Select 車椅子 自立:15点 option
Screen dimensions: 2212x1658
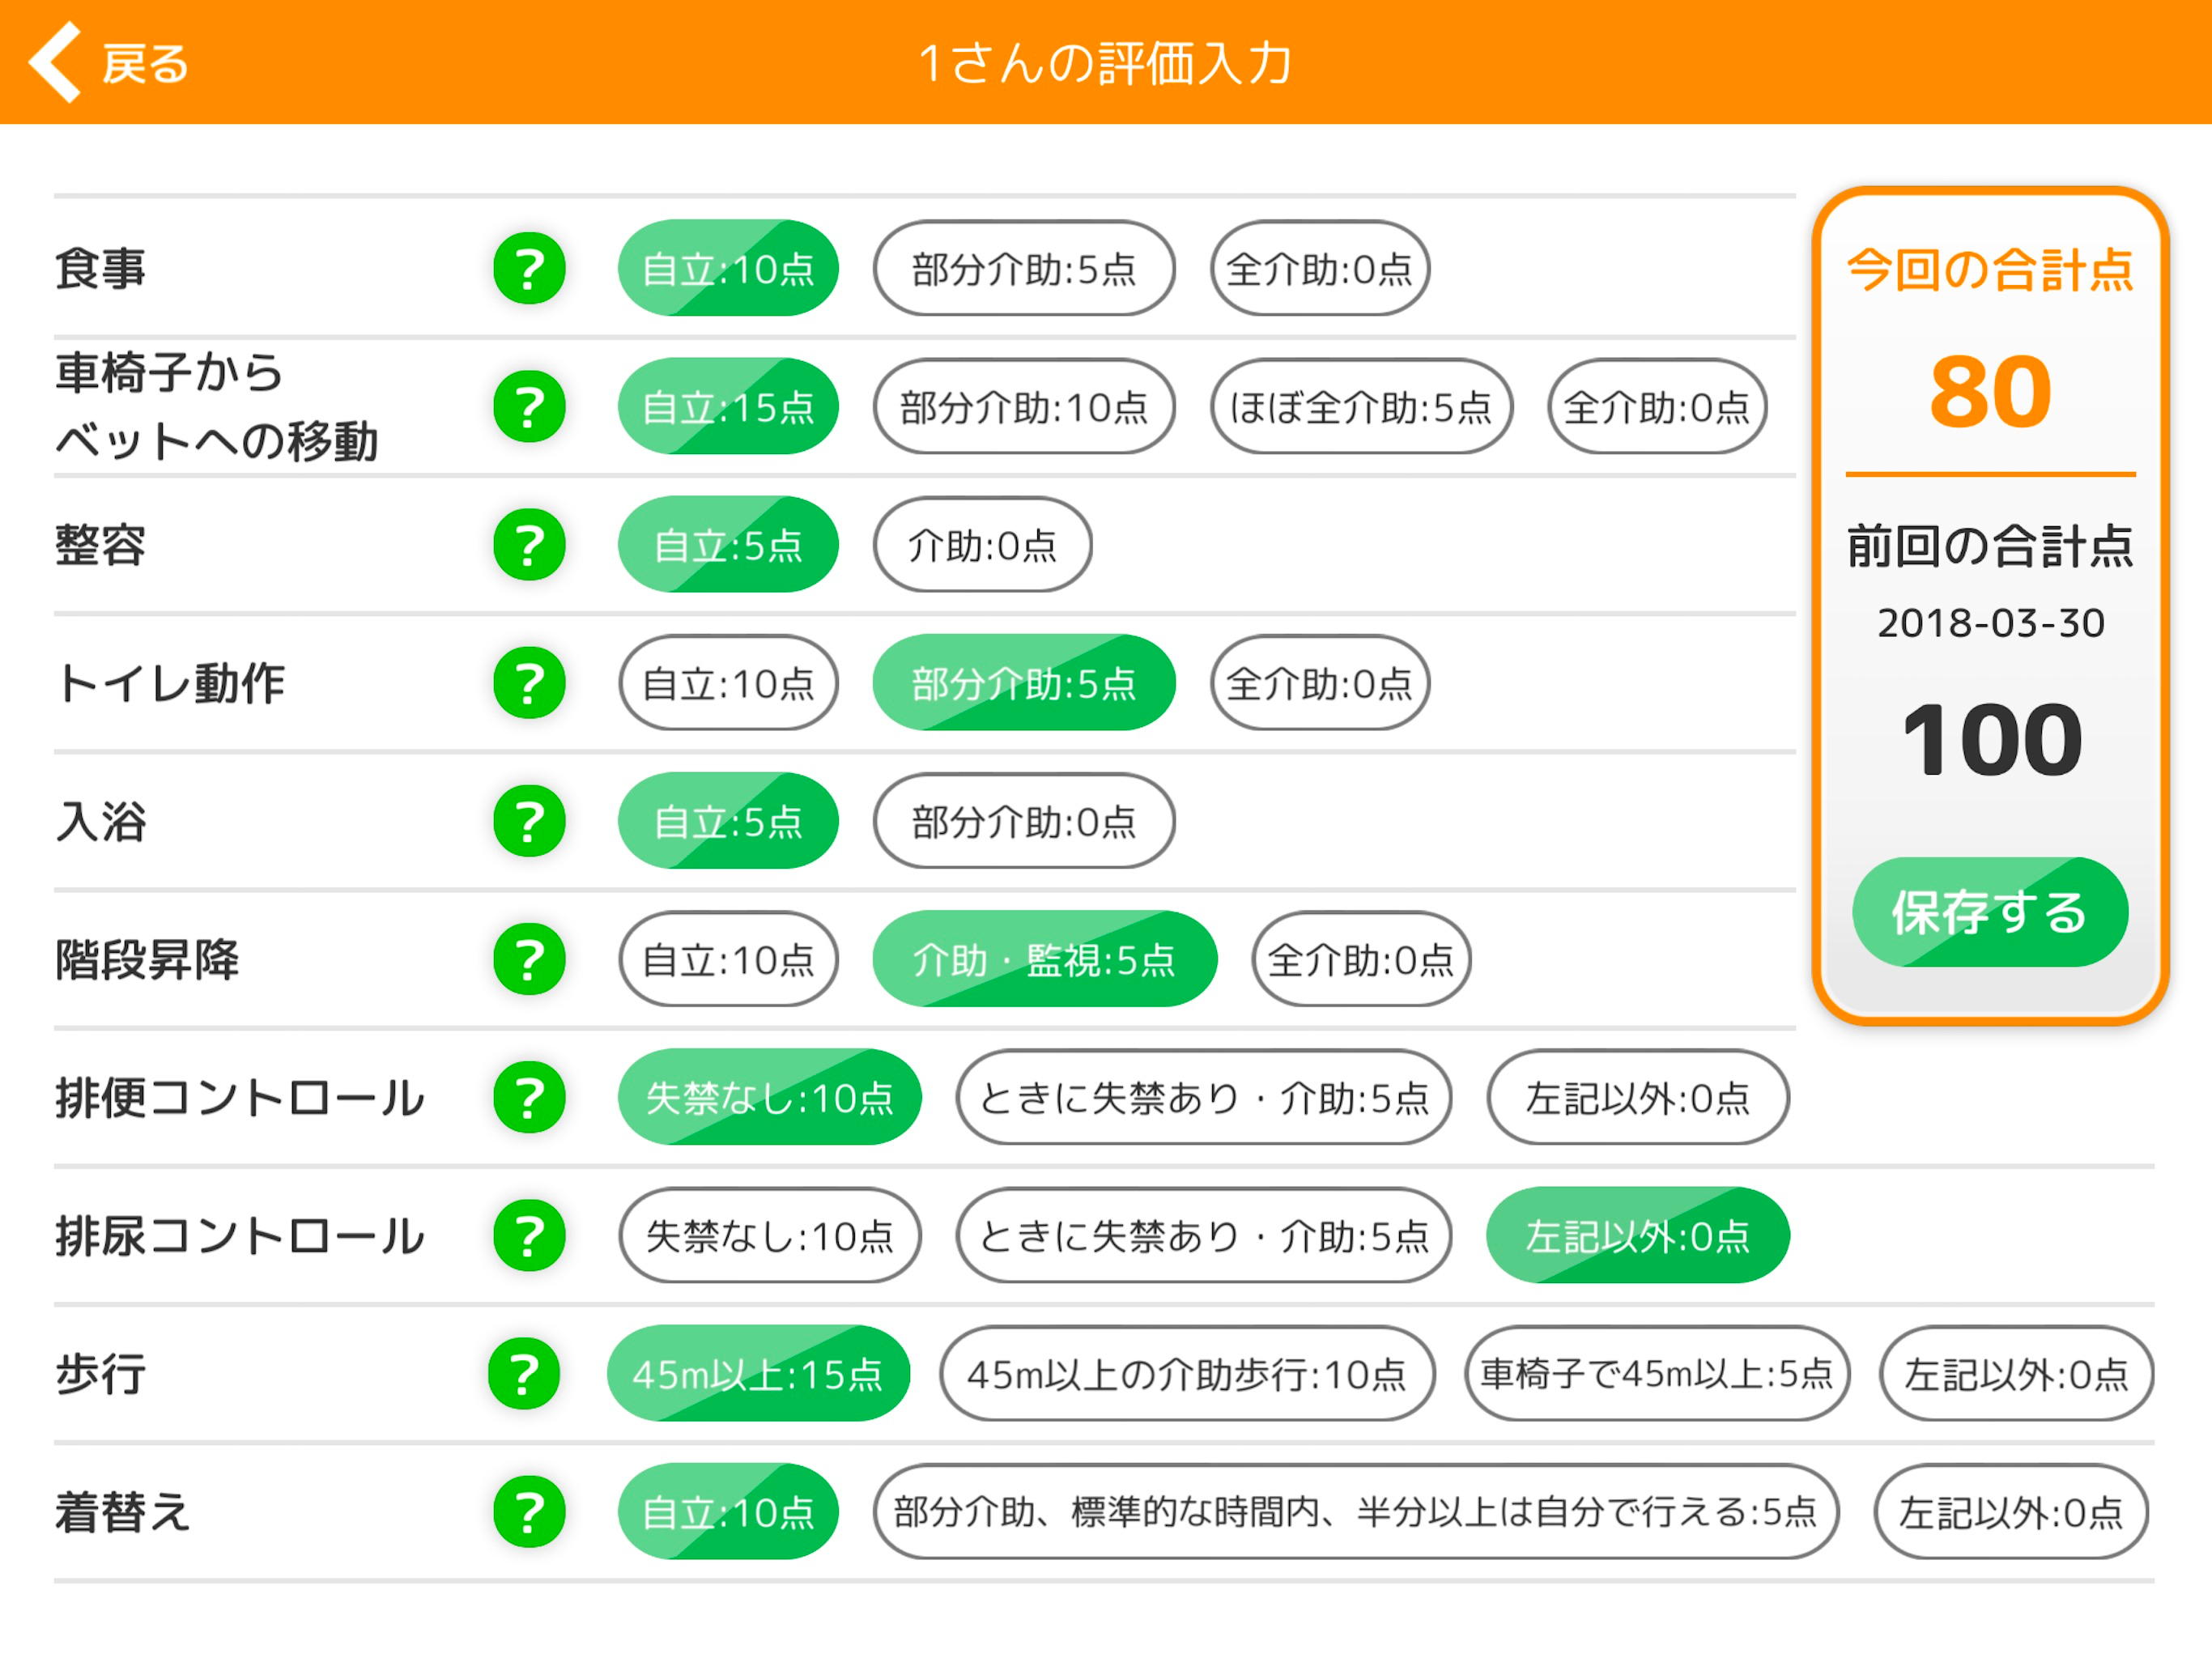click(x=728, y=406)
